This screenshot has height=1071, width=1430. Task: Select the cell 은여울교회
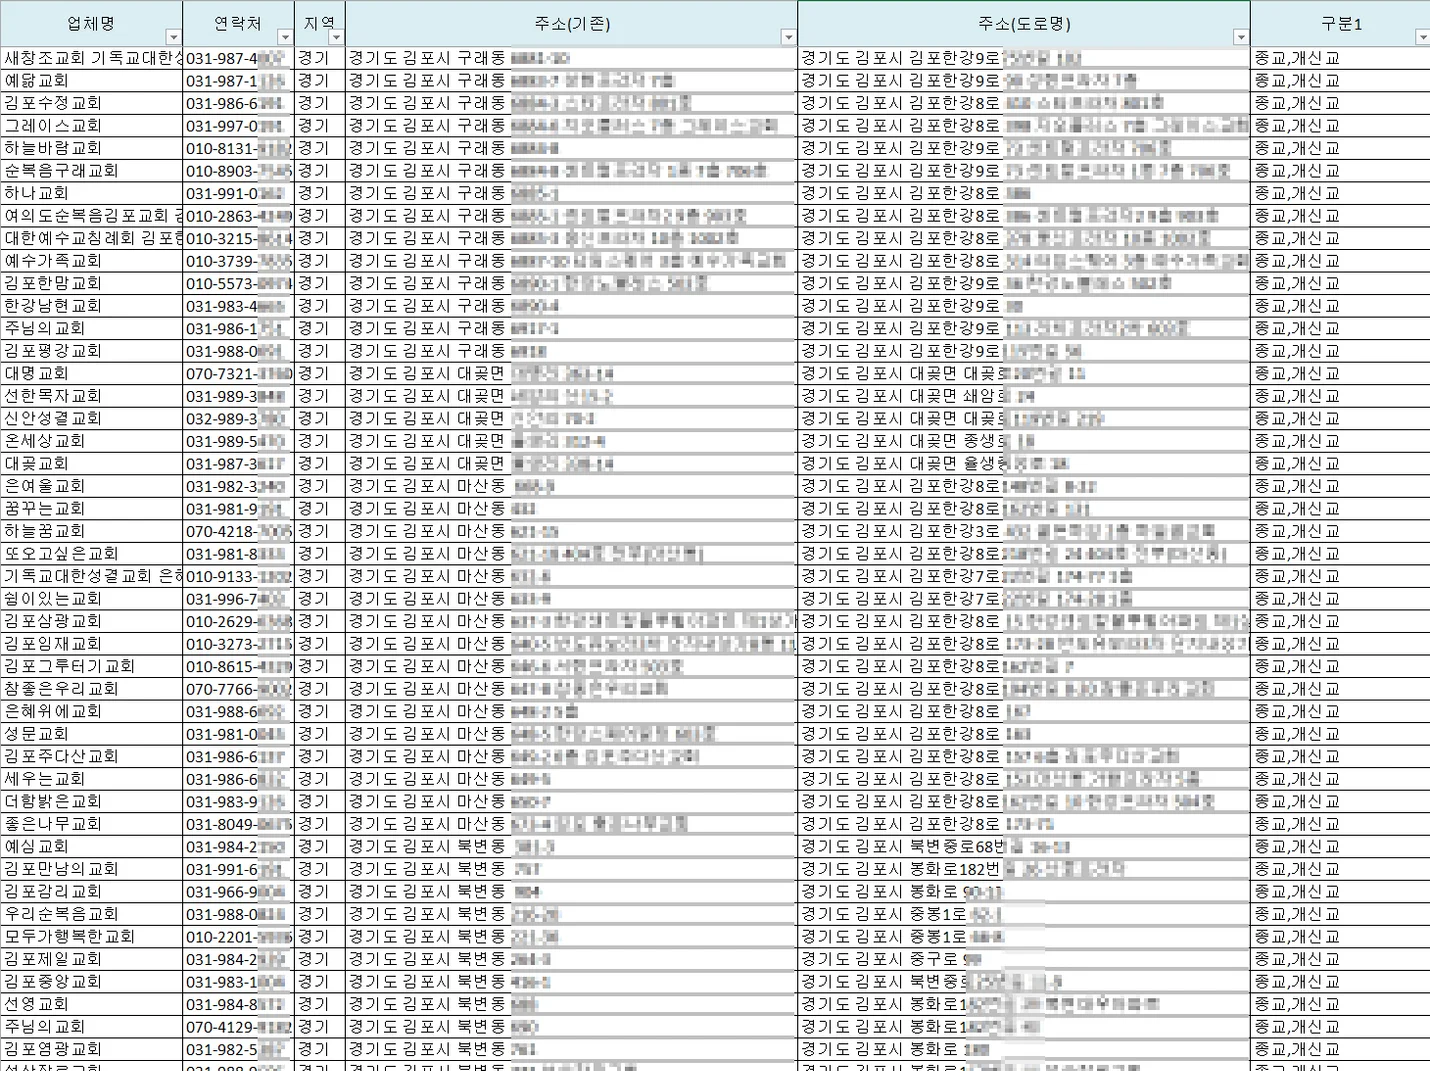[x=92, y=486]
